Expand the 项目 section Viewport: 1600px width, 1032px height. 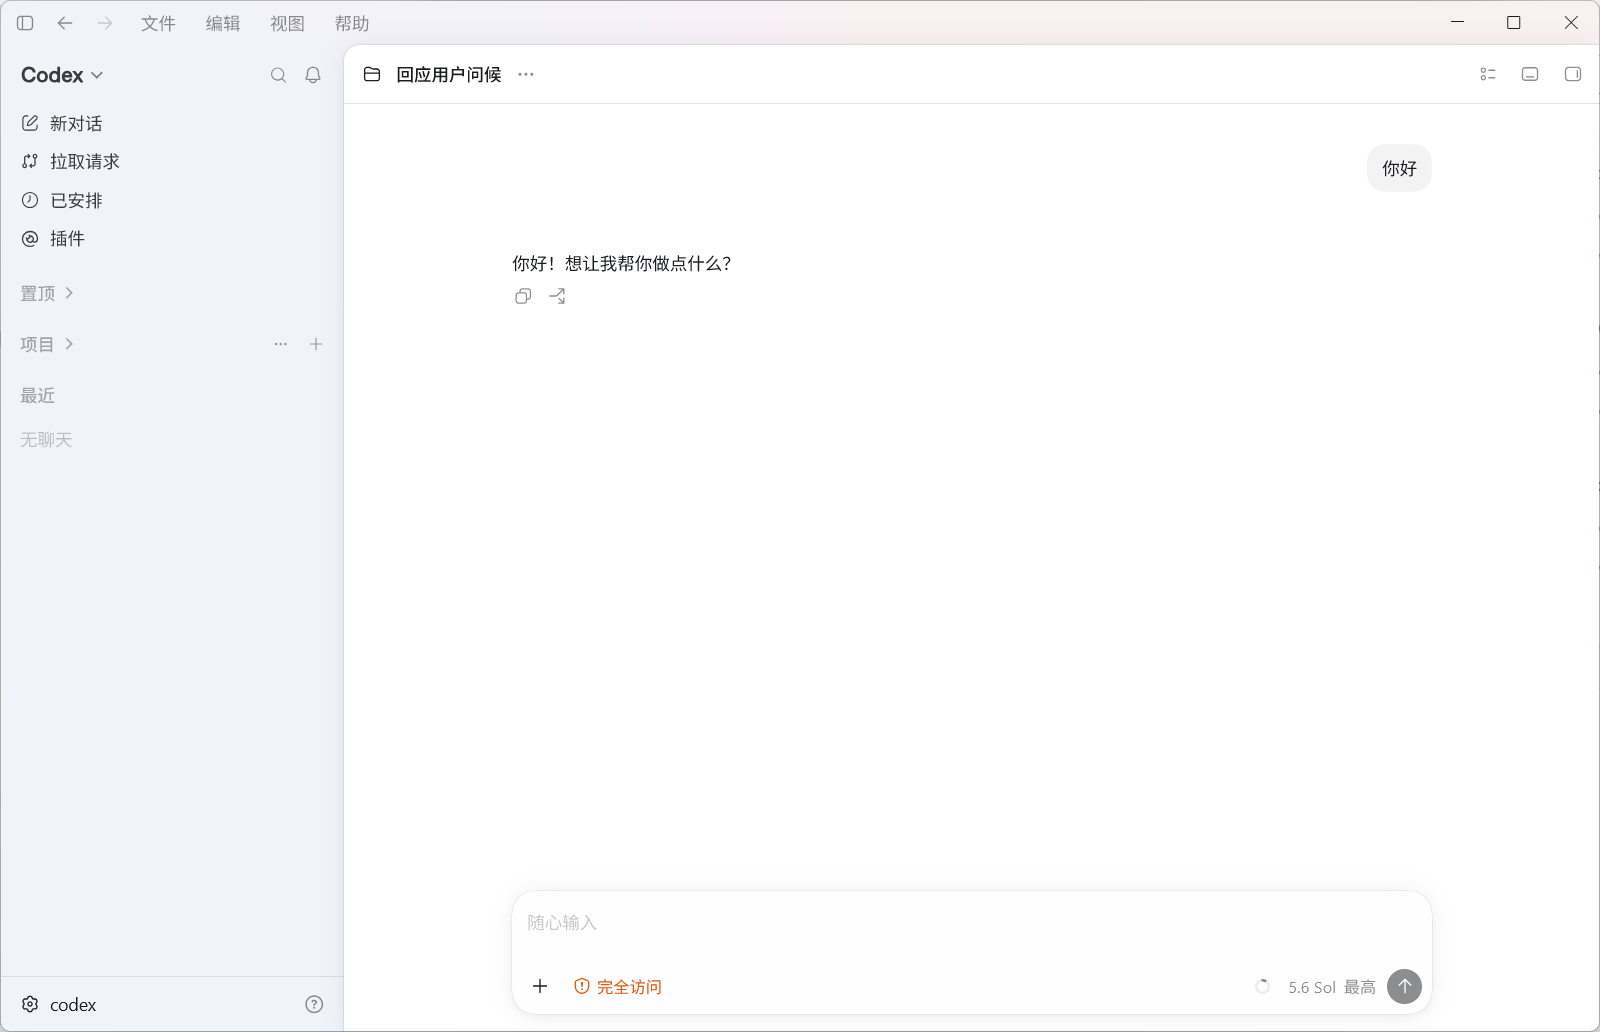(47, 344)
